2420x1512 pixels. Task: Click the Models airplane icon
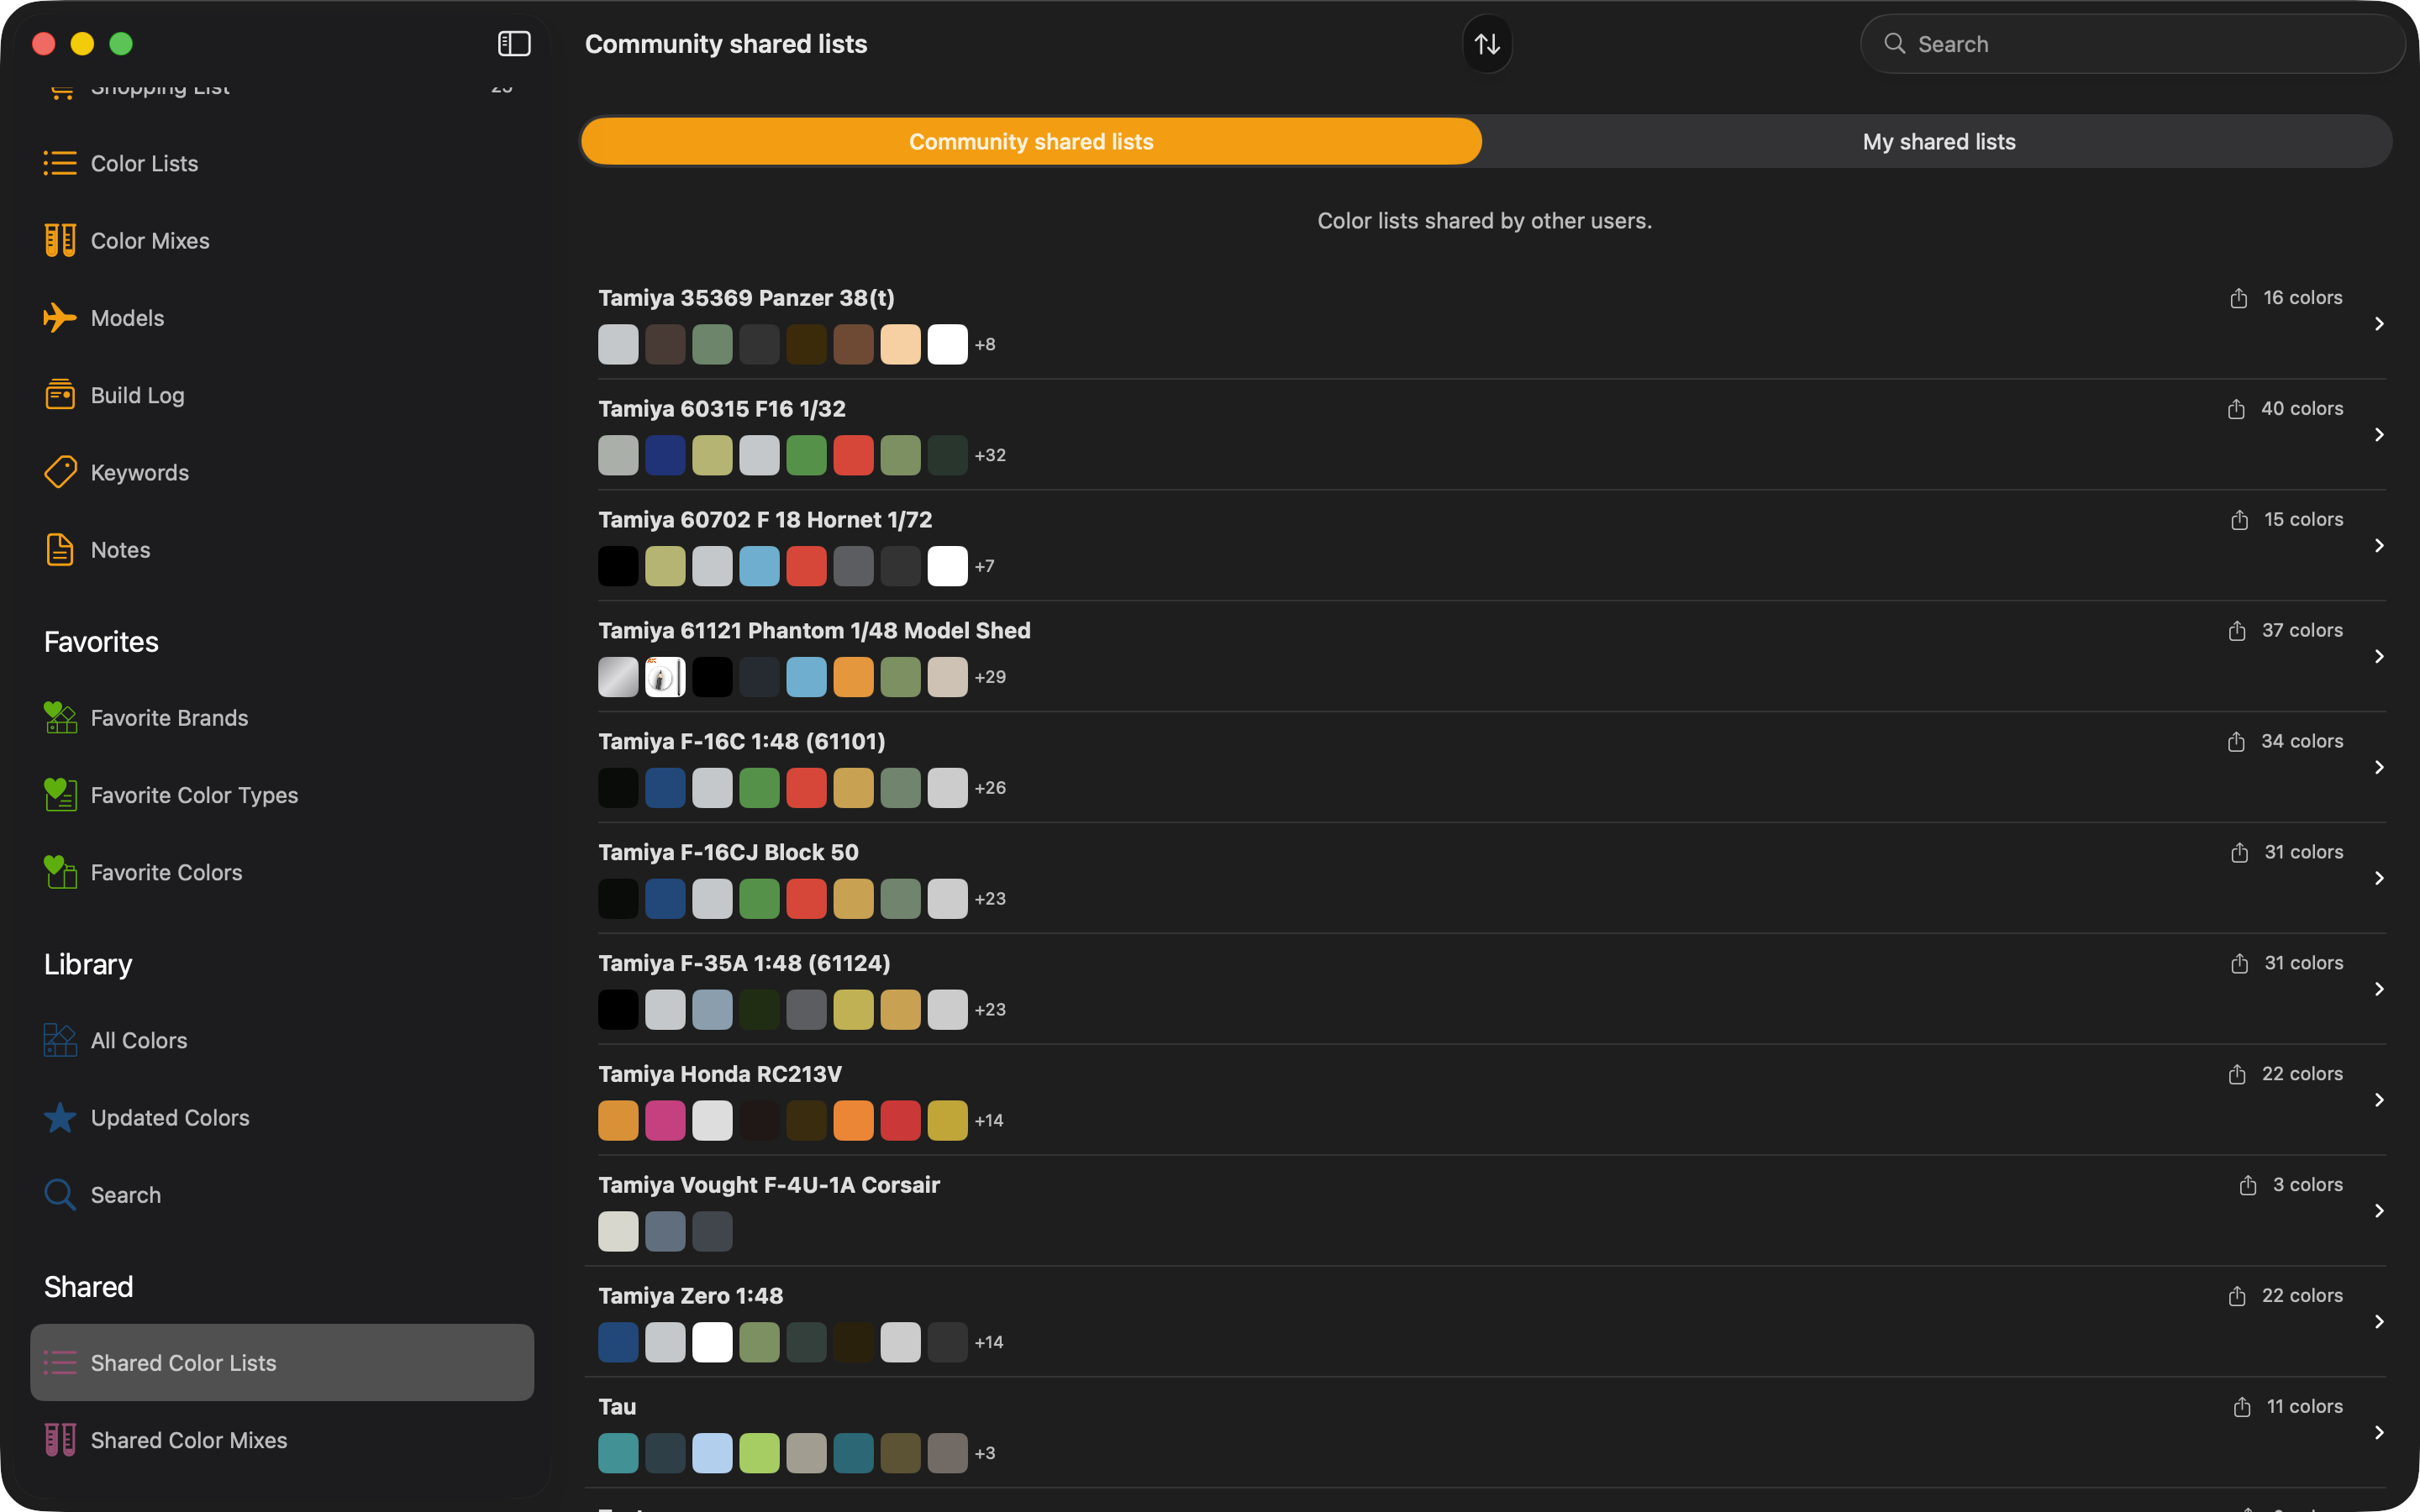(x=60, y=318)
